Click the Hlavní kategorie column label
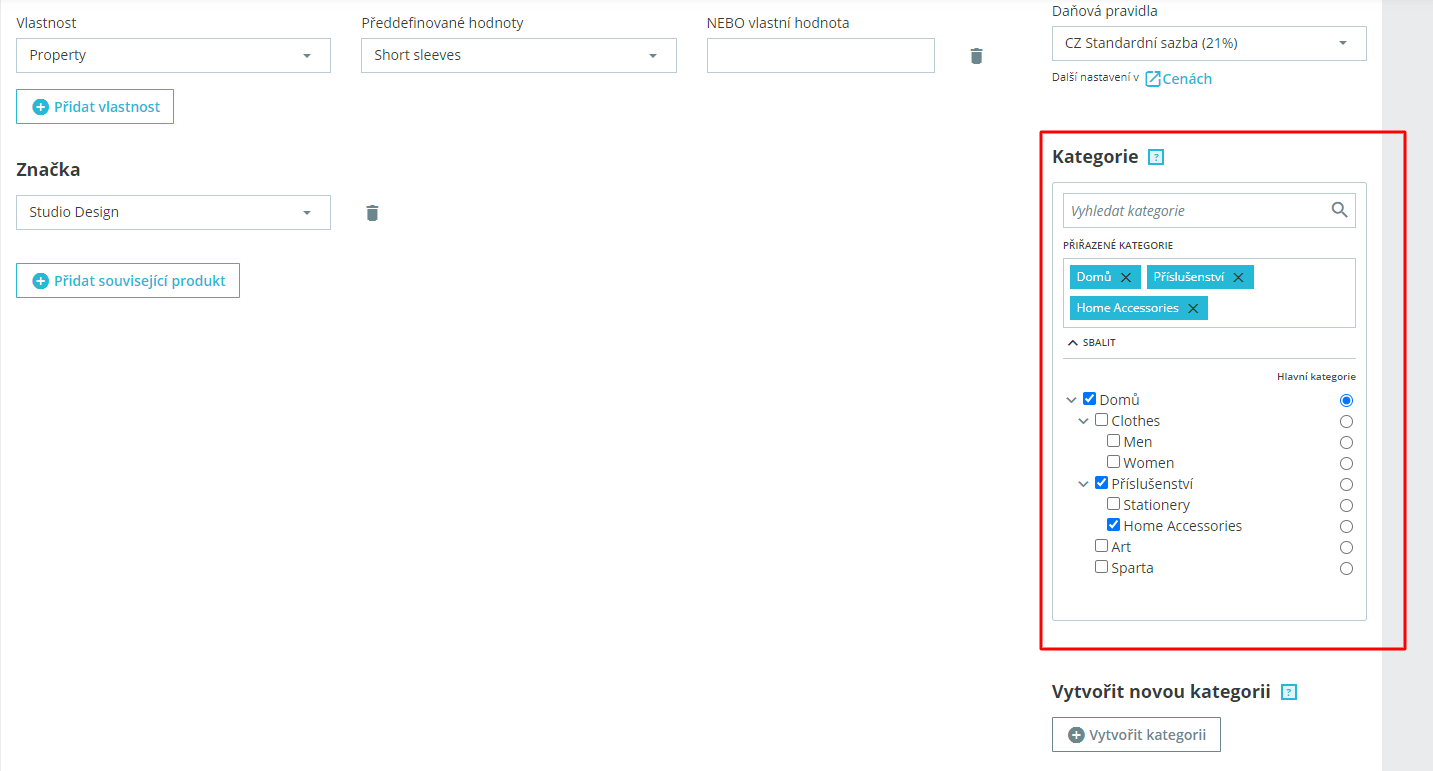This screenshot has height=771, width=1433. pyautogui.click(x=1316, y=377)
